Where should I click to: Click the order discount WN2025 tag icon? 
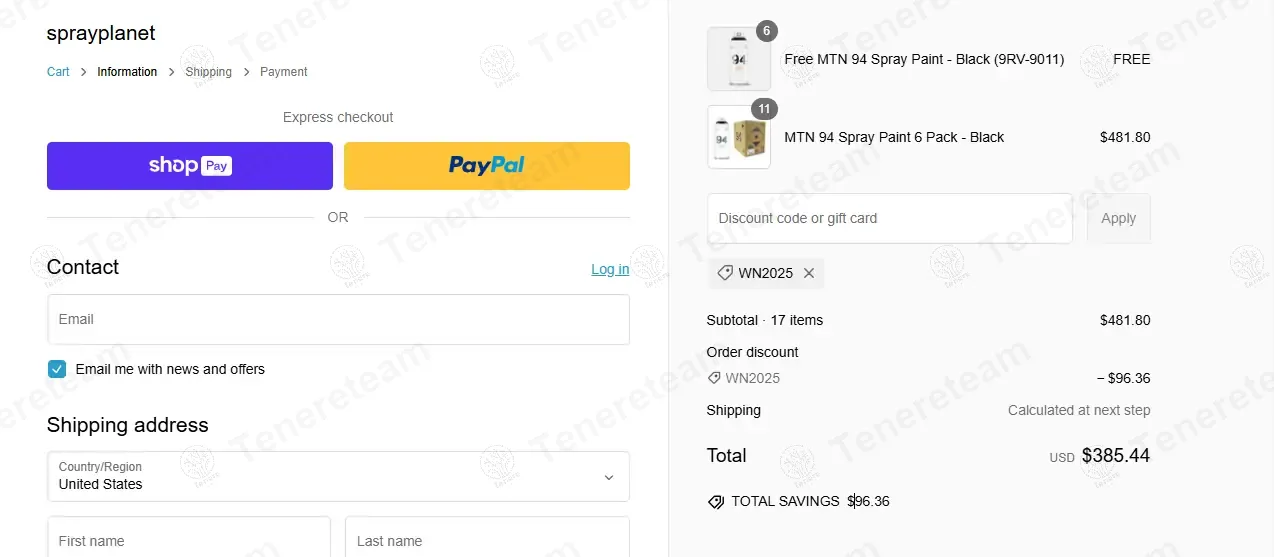714,378
